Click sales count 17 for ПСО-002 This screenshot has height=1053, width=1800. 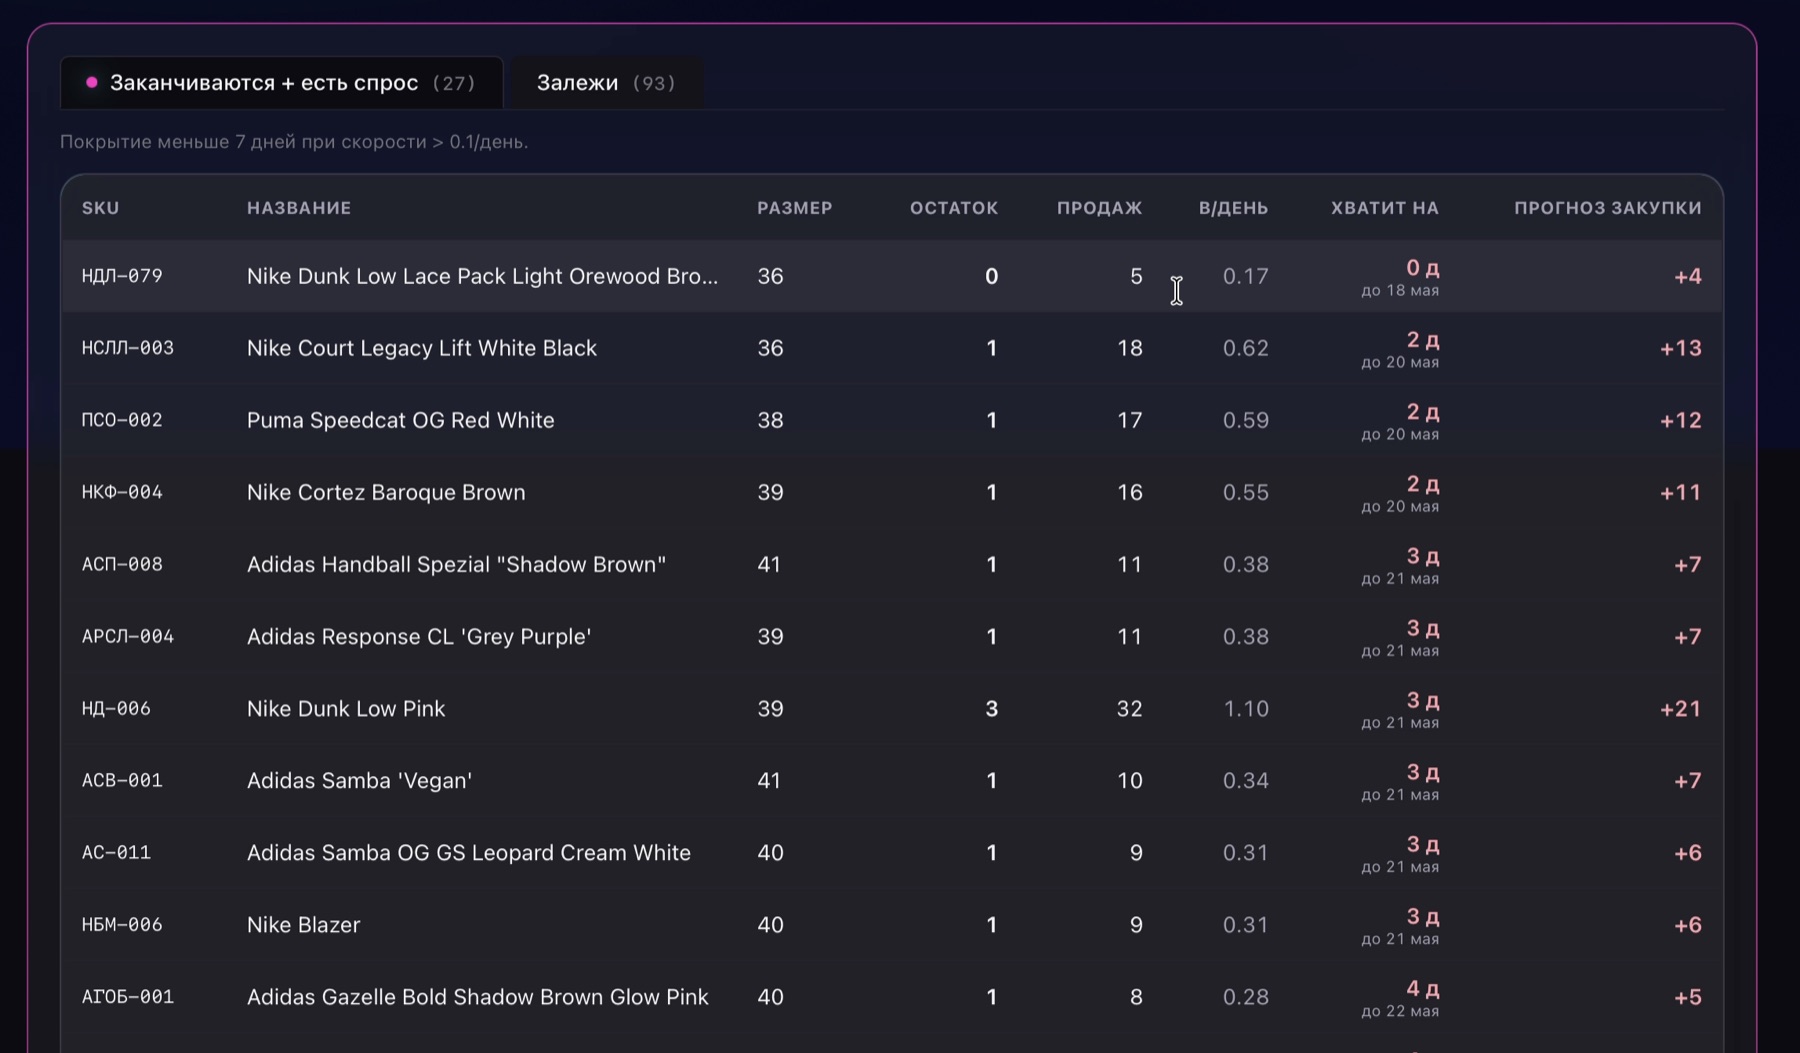point(1130,420)
